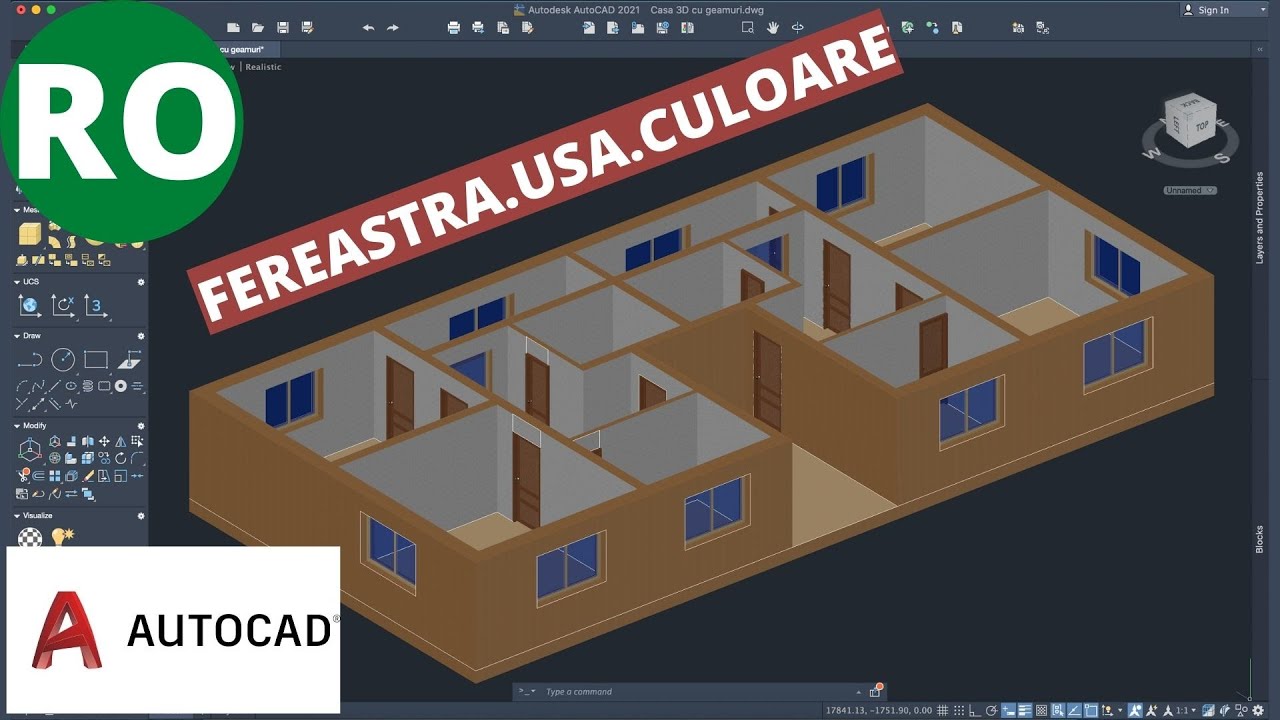The image size is (1280, 720).
Task: Select the Circle tool in the Draw panel
Action: tap(63, 360)
